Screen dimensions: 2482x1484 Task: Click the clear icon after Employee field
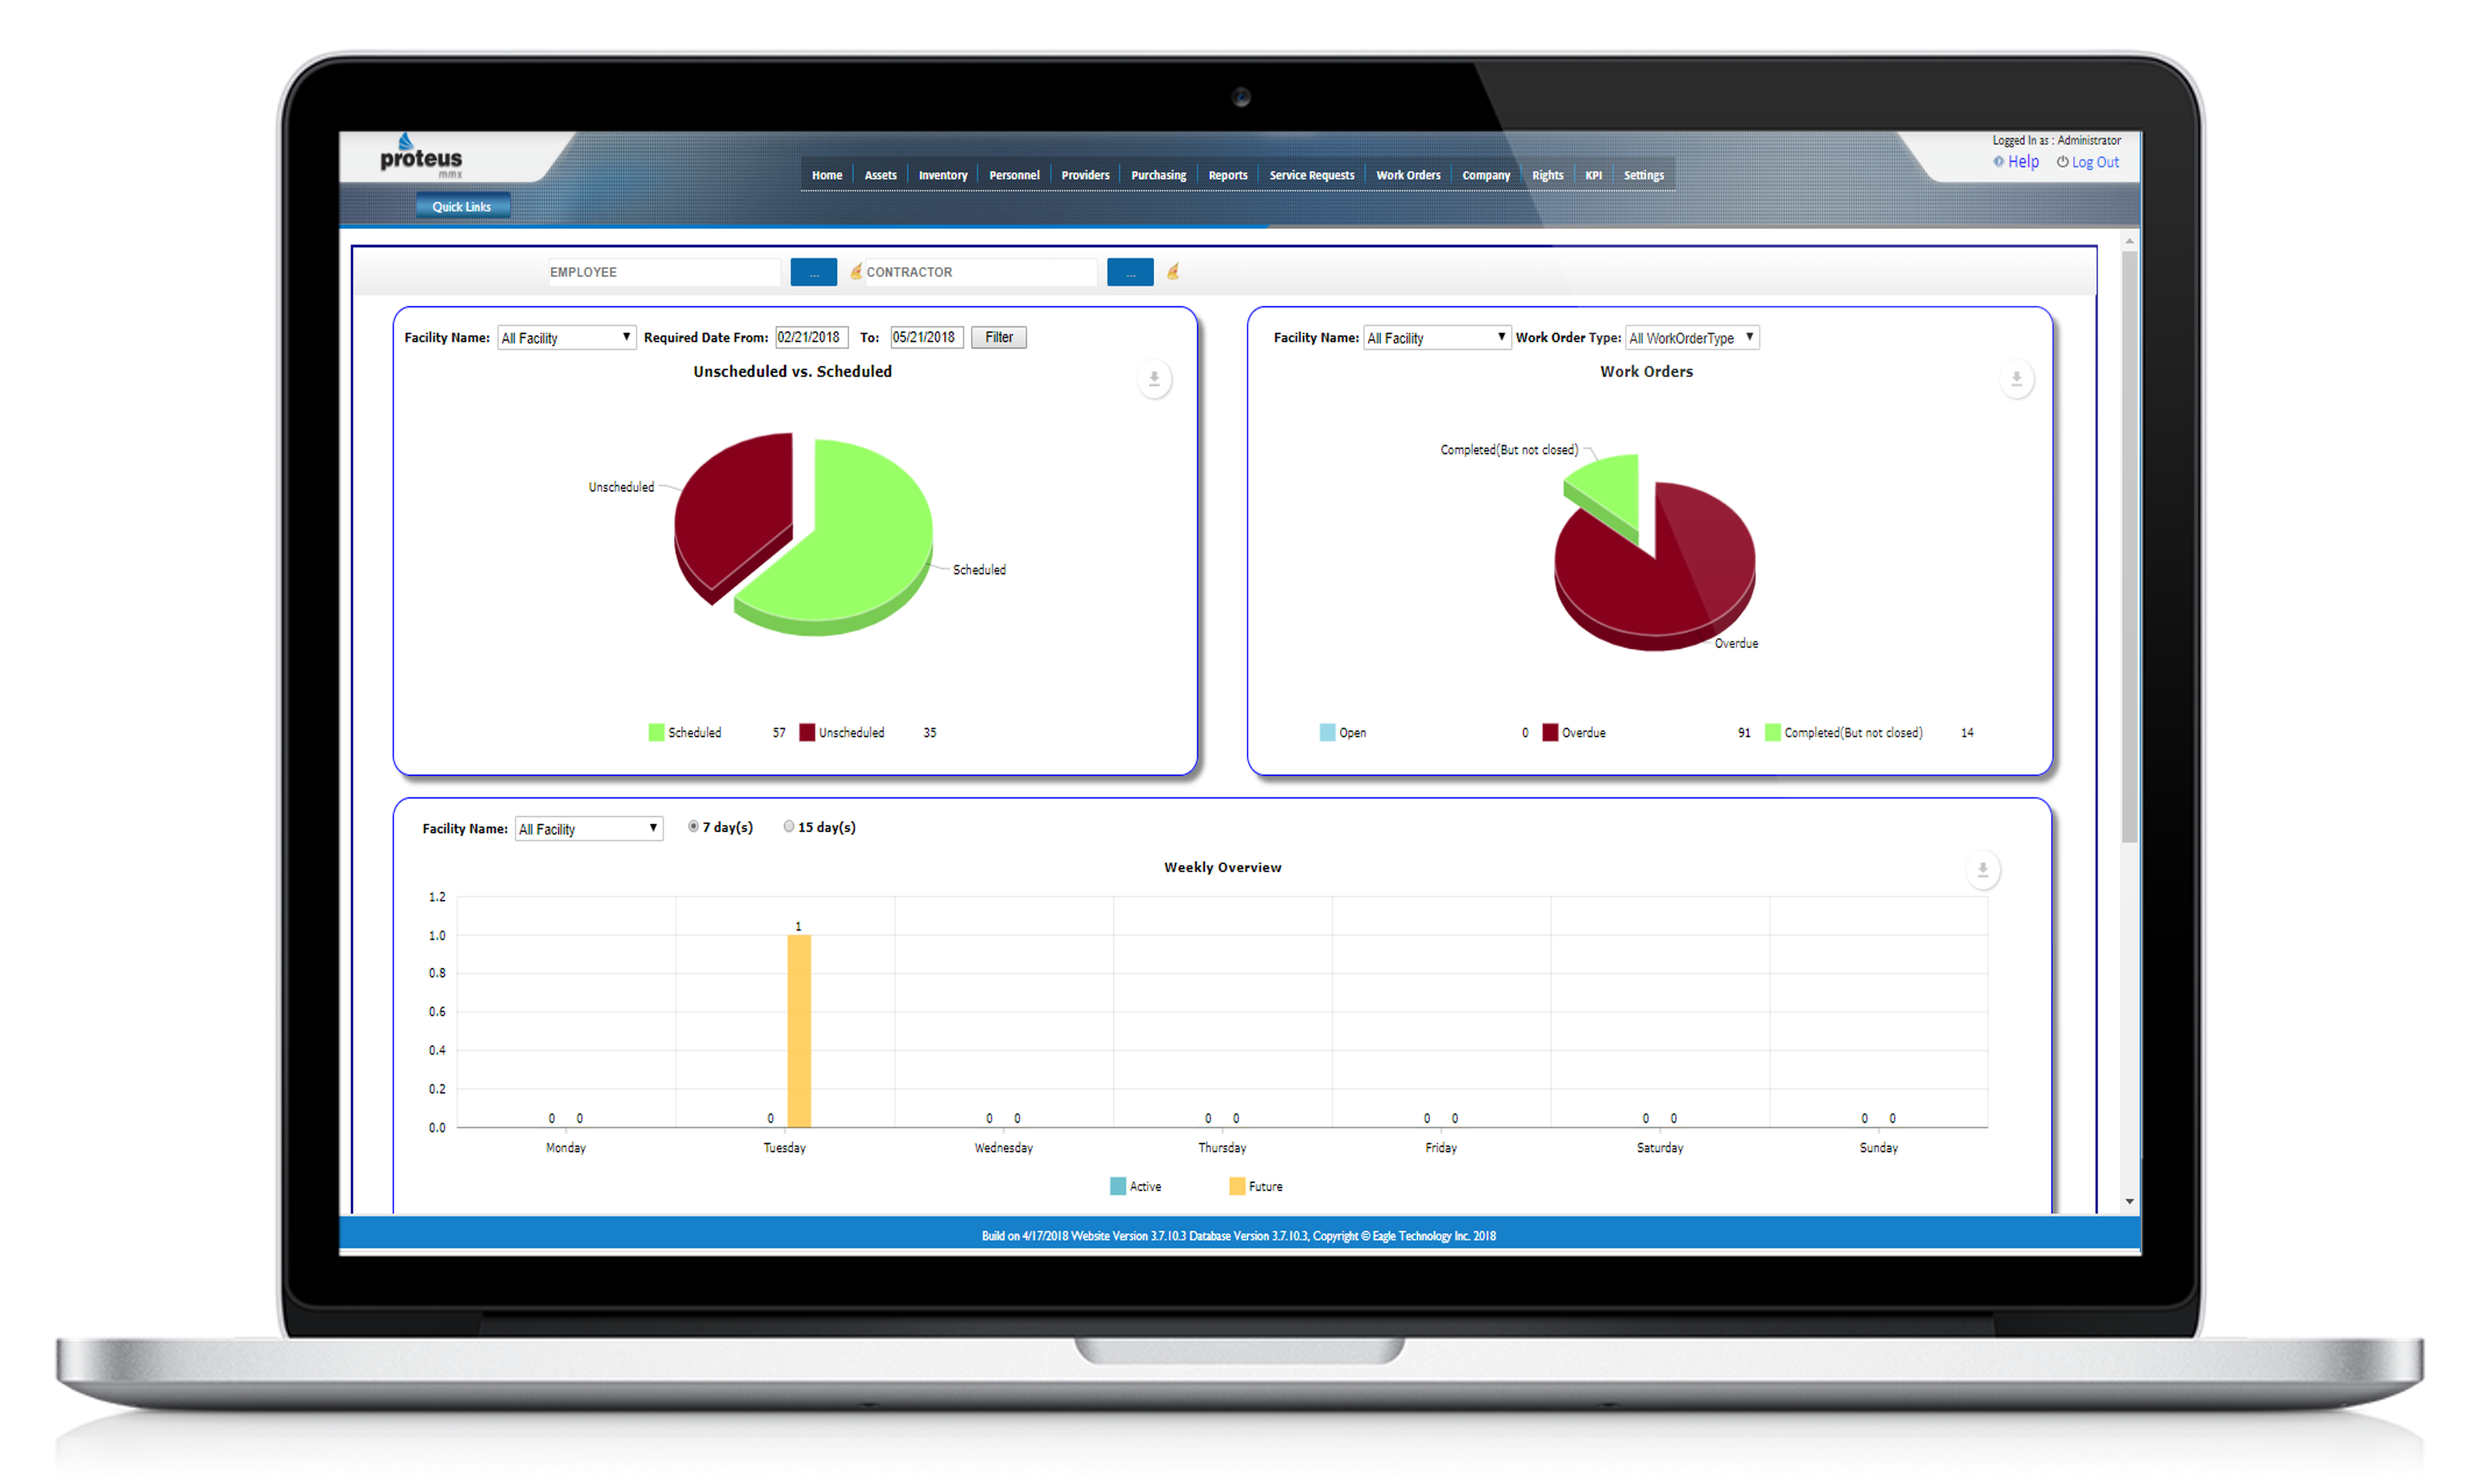tap(856, 271)
